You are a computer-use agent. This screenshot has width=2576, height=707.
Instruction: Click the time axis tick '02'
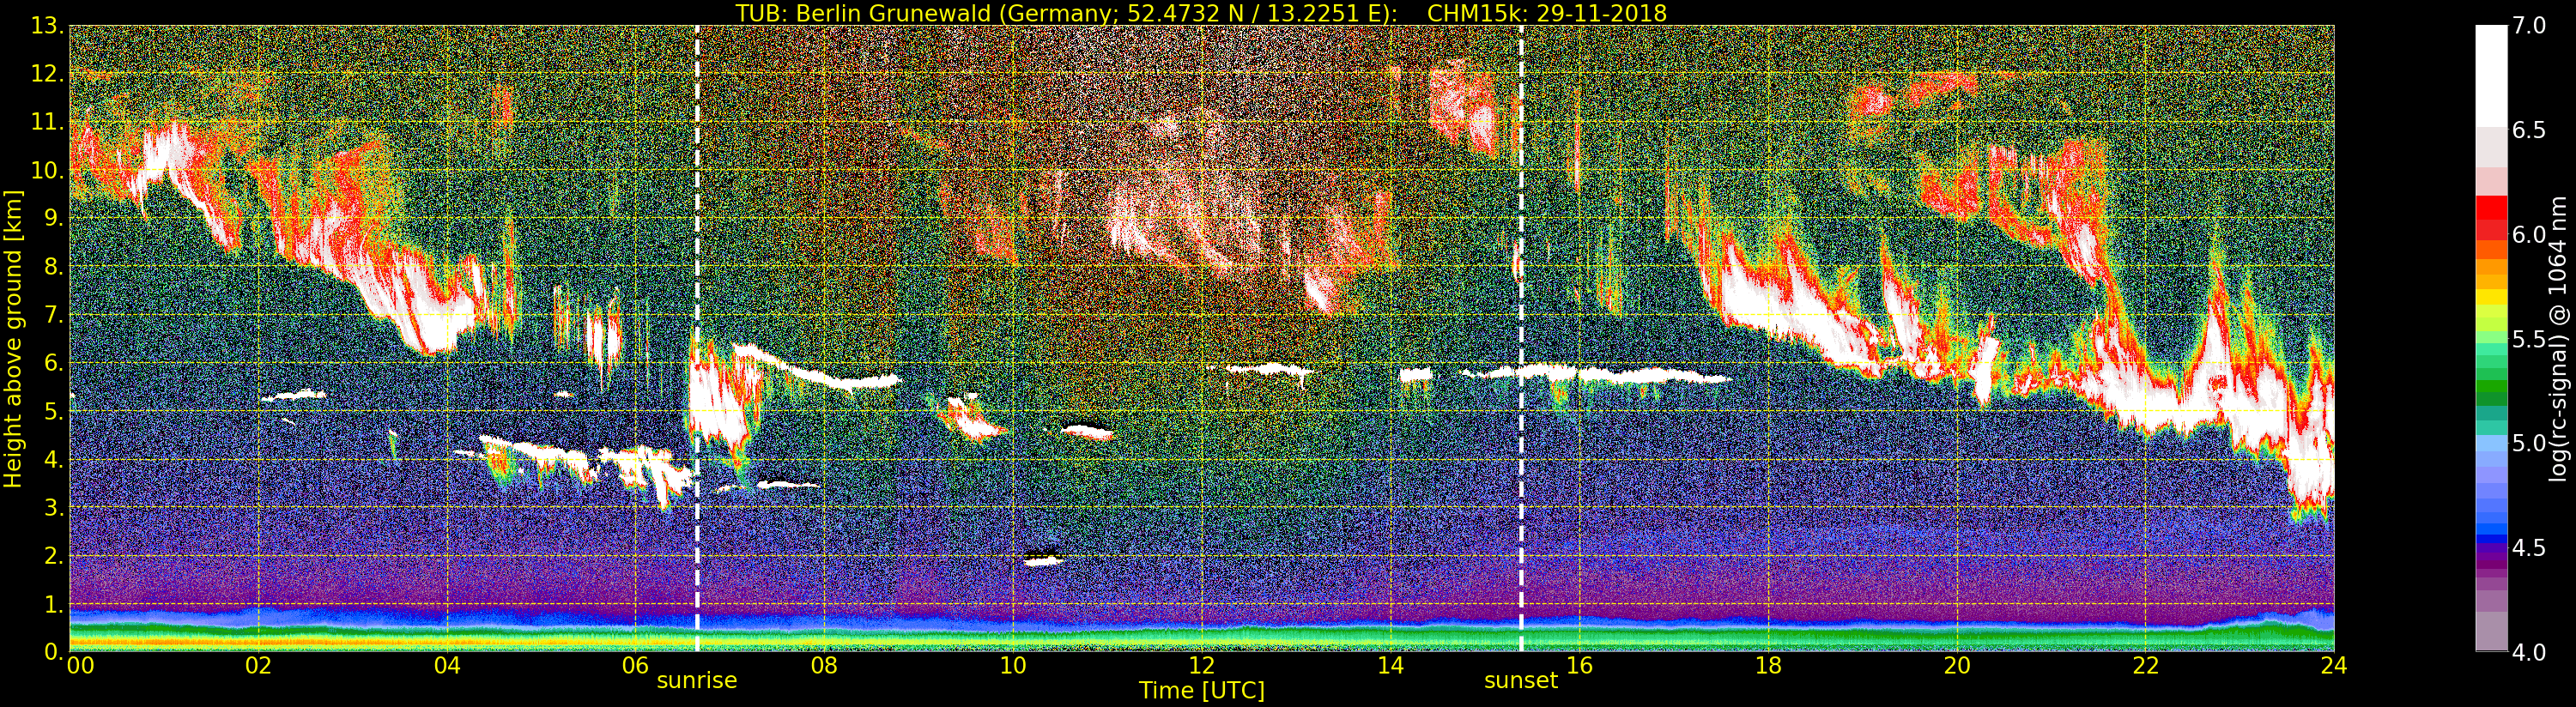(x=258, y=666)
